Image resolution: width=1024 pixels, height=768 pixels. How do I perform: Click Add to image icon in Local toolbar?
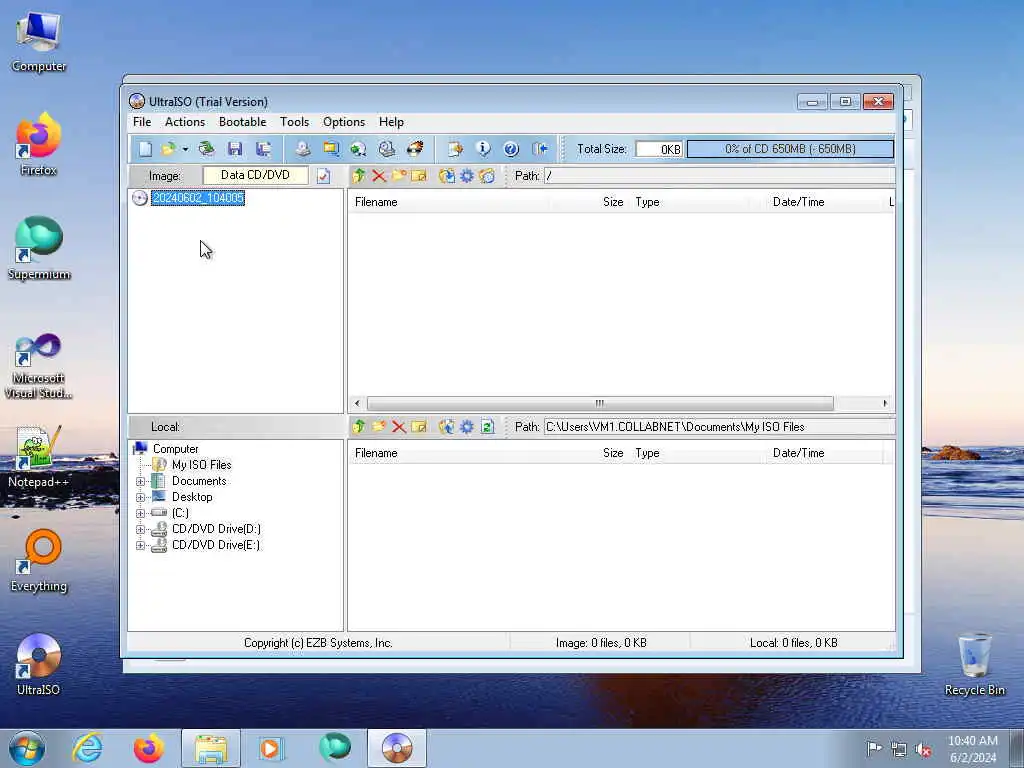[447, 426]
